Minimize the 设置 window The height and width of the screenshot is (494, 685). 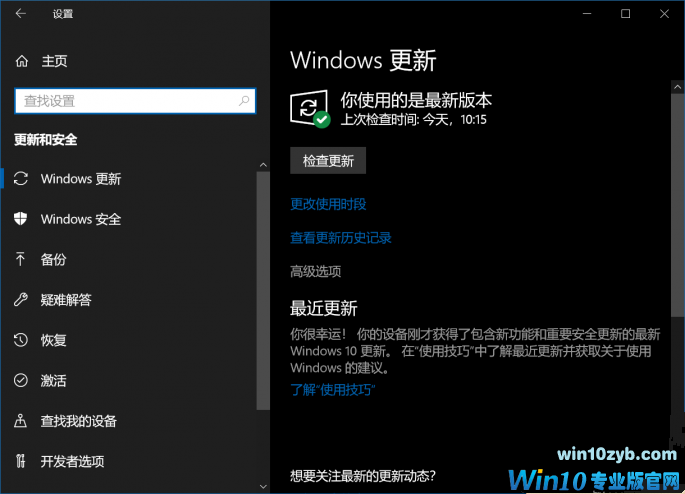(x=587, y=14)
